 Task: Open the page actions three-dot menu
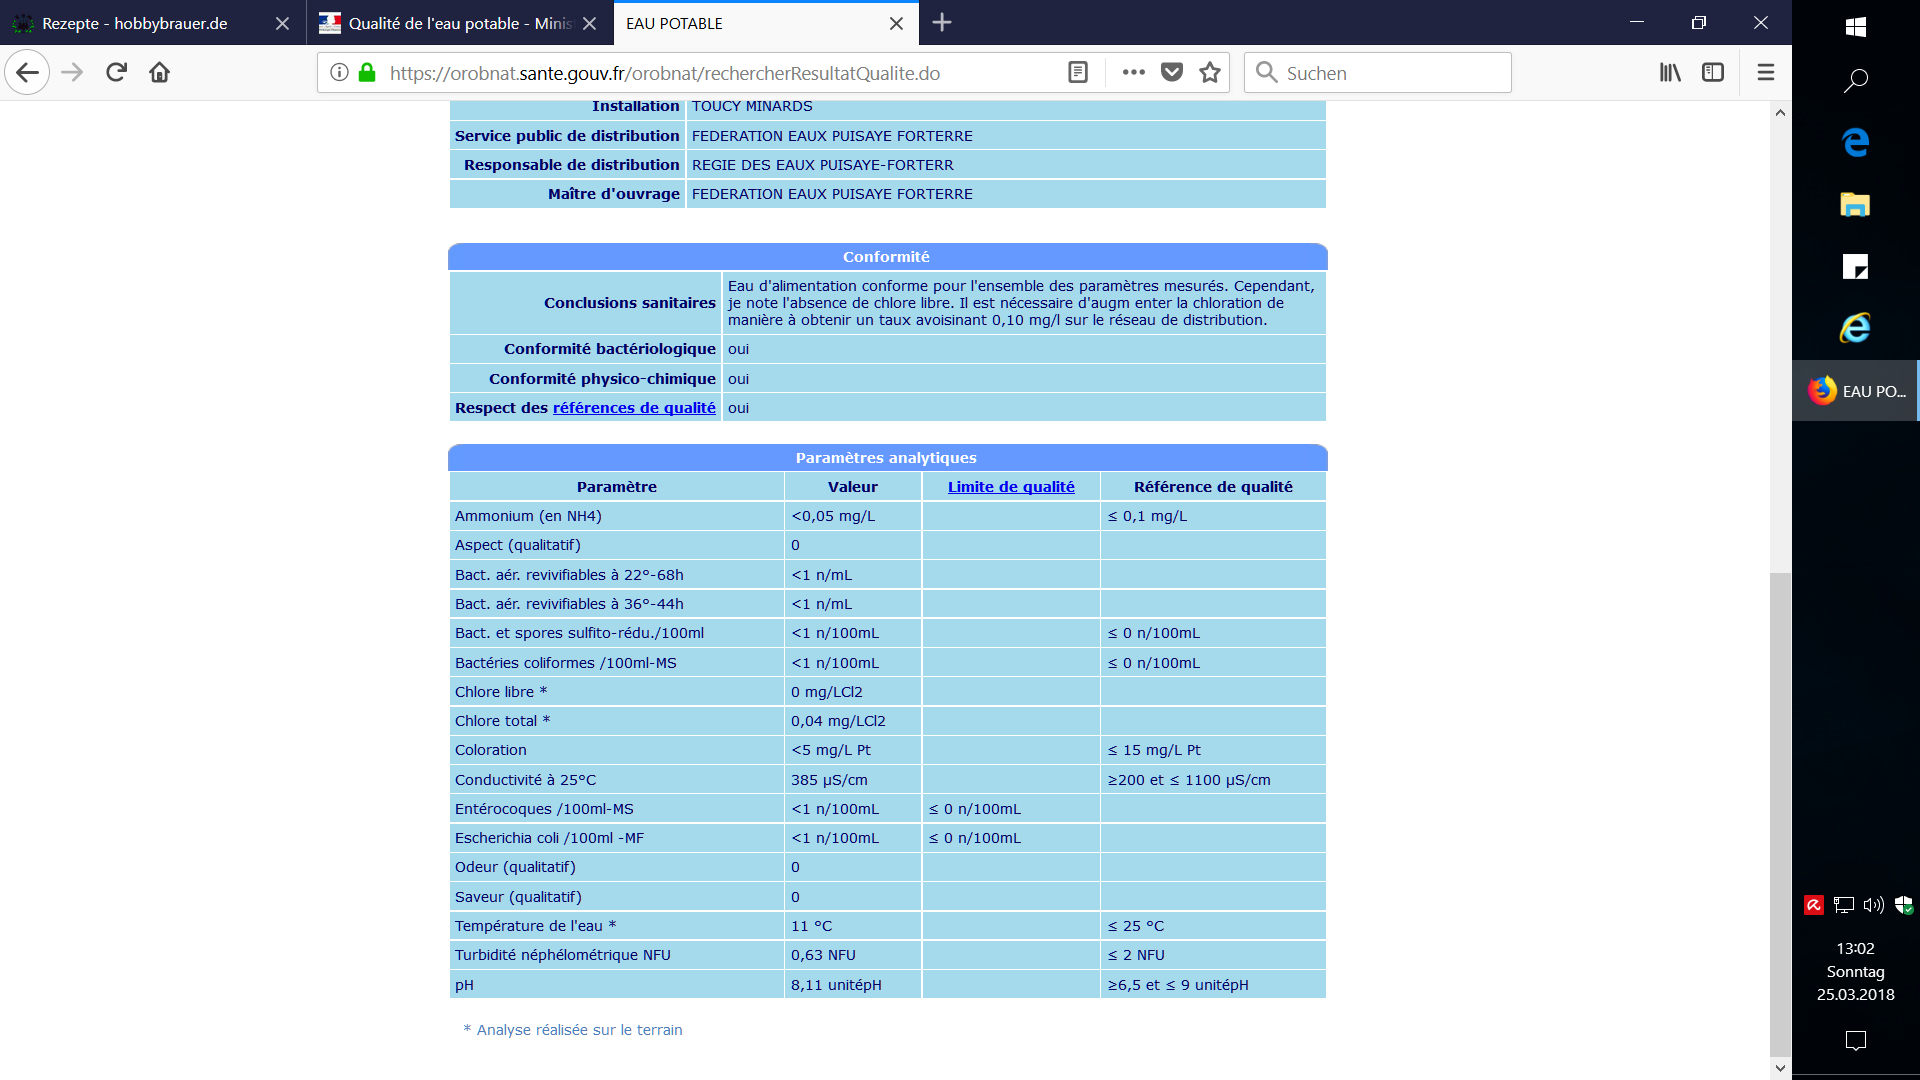click(1133, 72)
